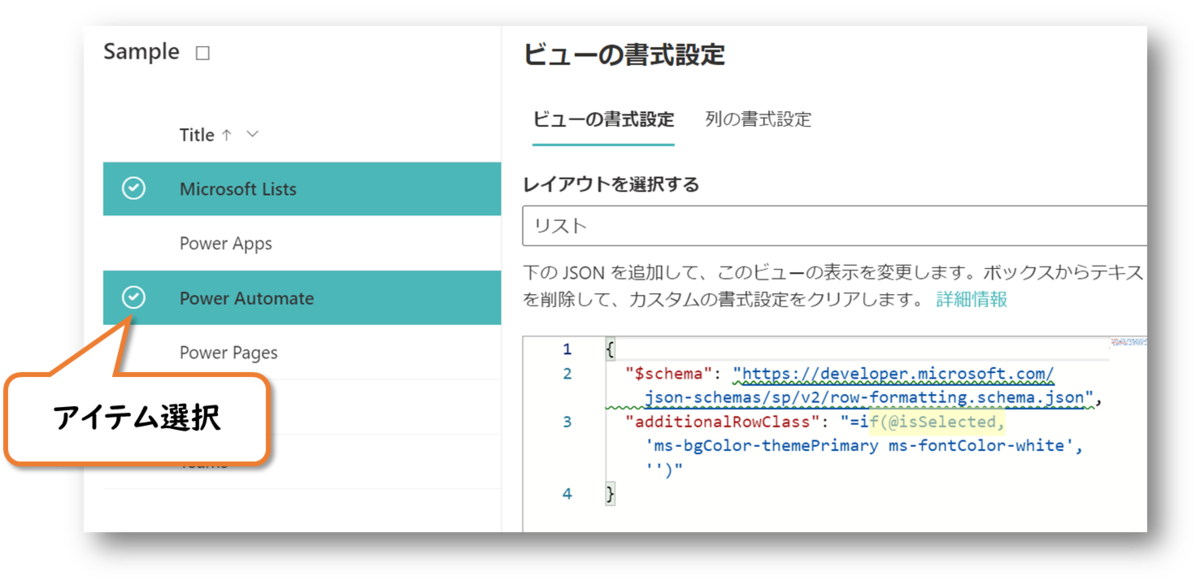Click line number 1 in the code editor
This screenshot has width=1200, height=585.
click(x=567, y=349)
